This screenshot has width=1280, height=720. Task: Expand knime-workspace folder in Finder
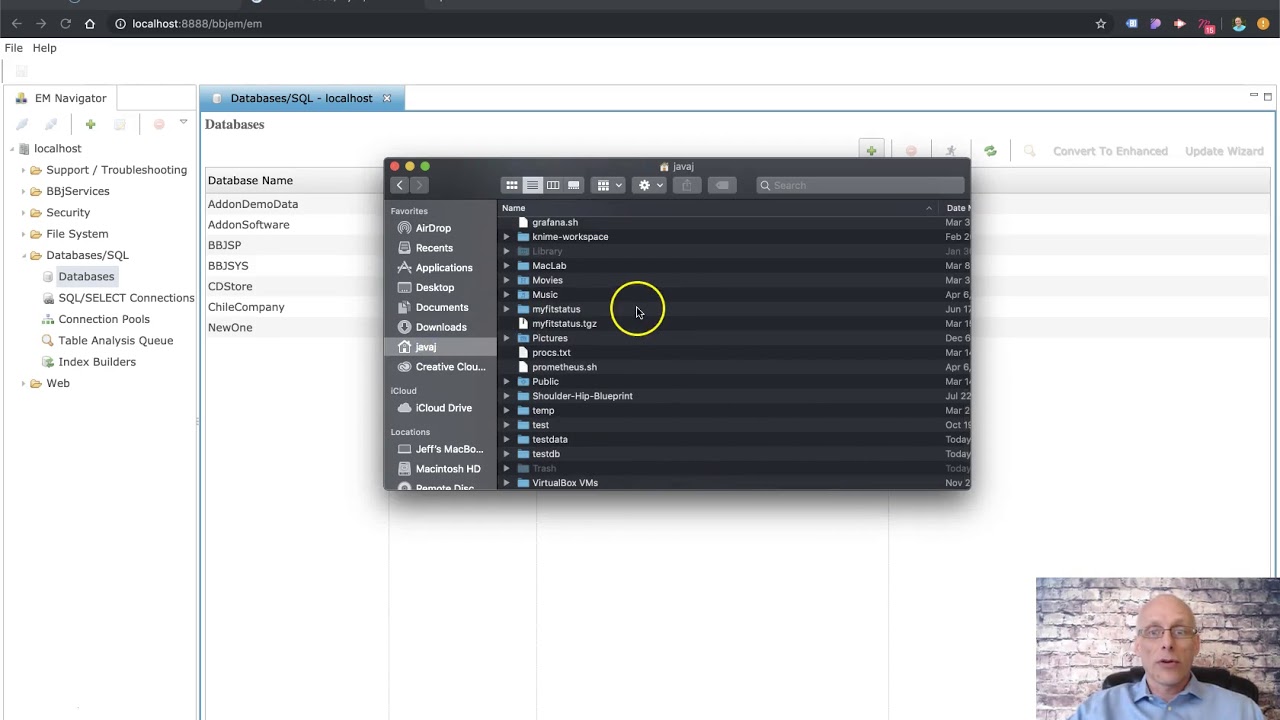pos(506,237)
